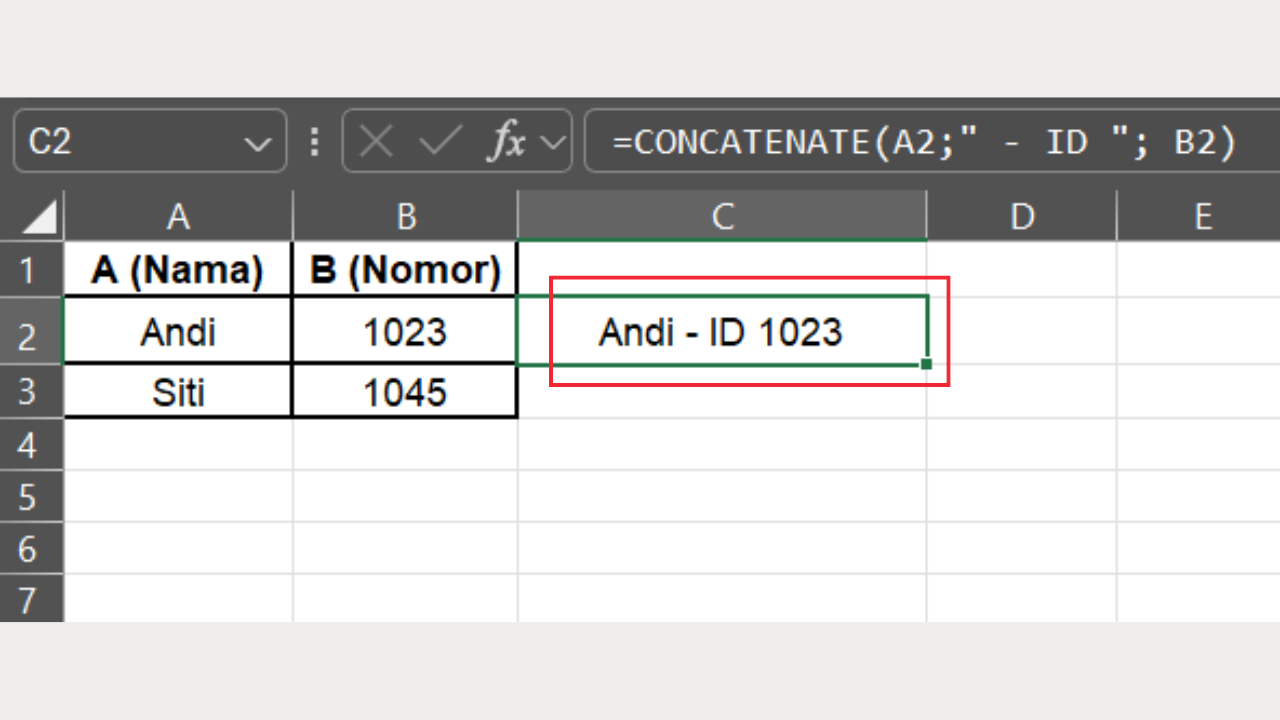This screenshot has width=1280, height=720.
Task: Select column header C
Action: pyautogui.click(x=722, y=215)
